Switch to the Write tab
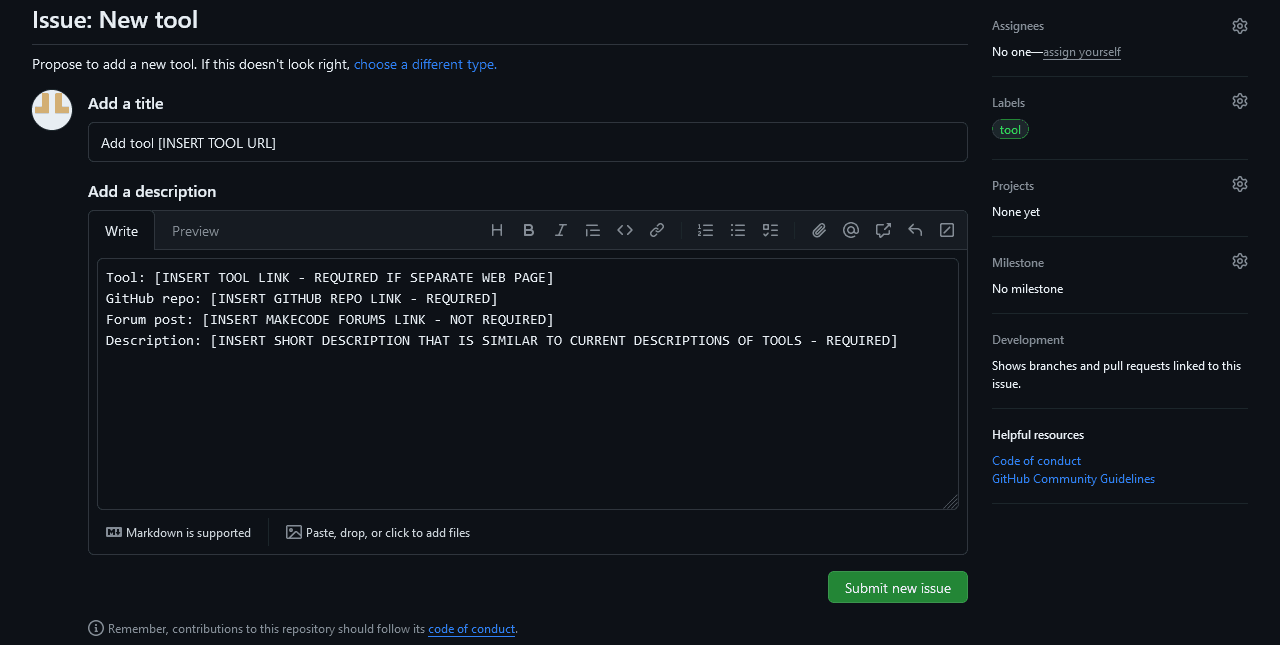The height and width of the screenshot is (645, 1280). tap(122, 231)
